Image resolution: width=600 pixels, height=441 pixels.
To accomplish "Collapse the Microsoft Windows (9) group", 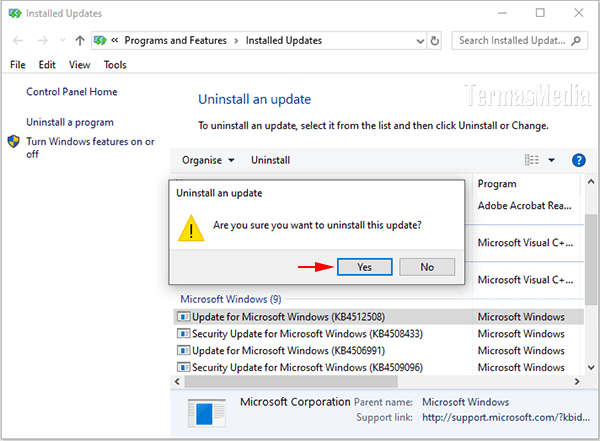I will [x=231, y=299].
